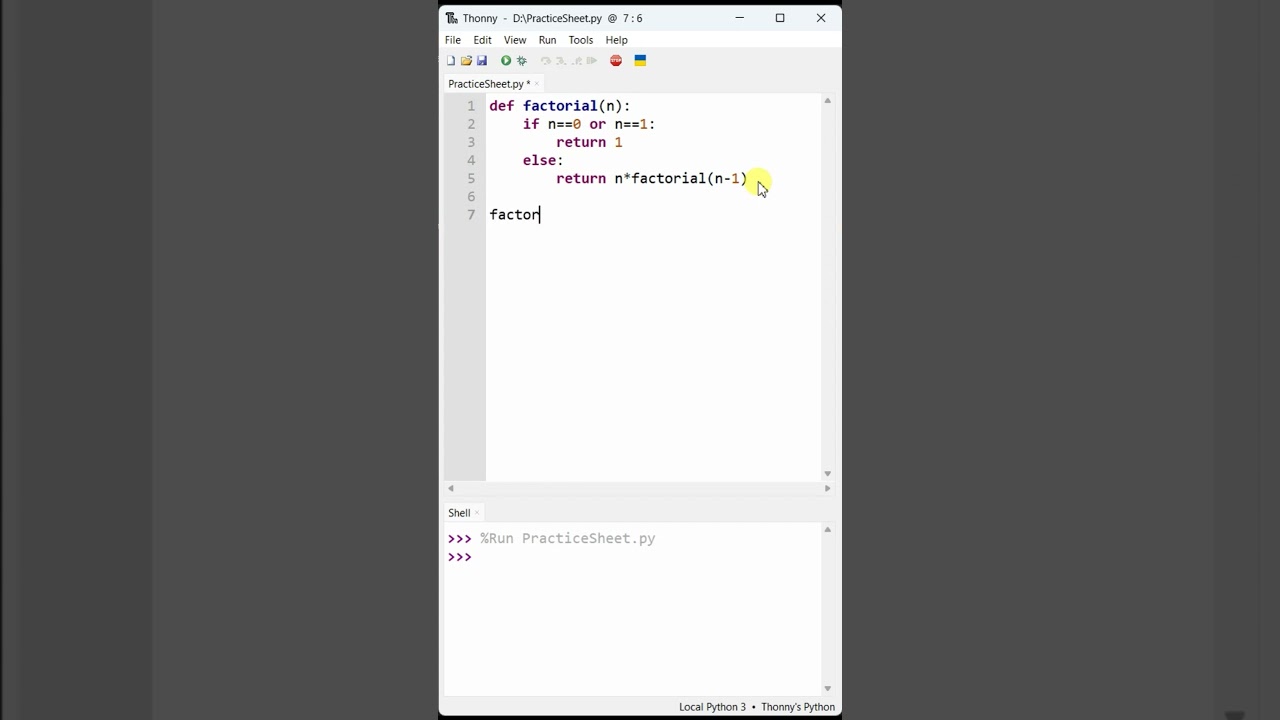The height and width of the screenshot is (720, 1280).
Task: Open the Run menu
Action: click(547, 40)
